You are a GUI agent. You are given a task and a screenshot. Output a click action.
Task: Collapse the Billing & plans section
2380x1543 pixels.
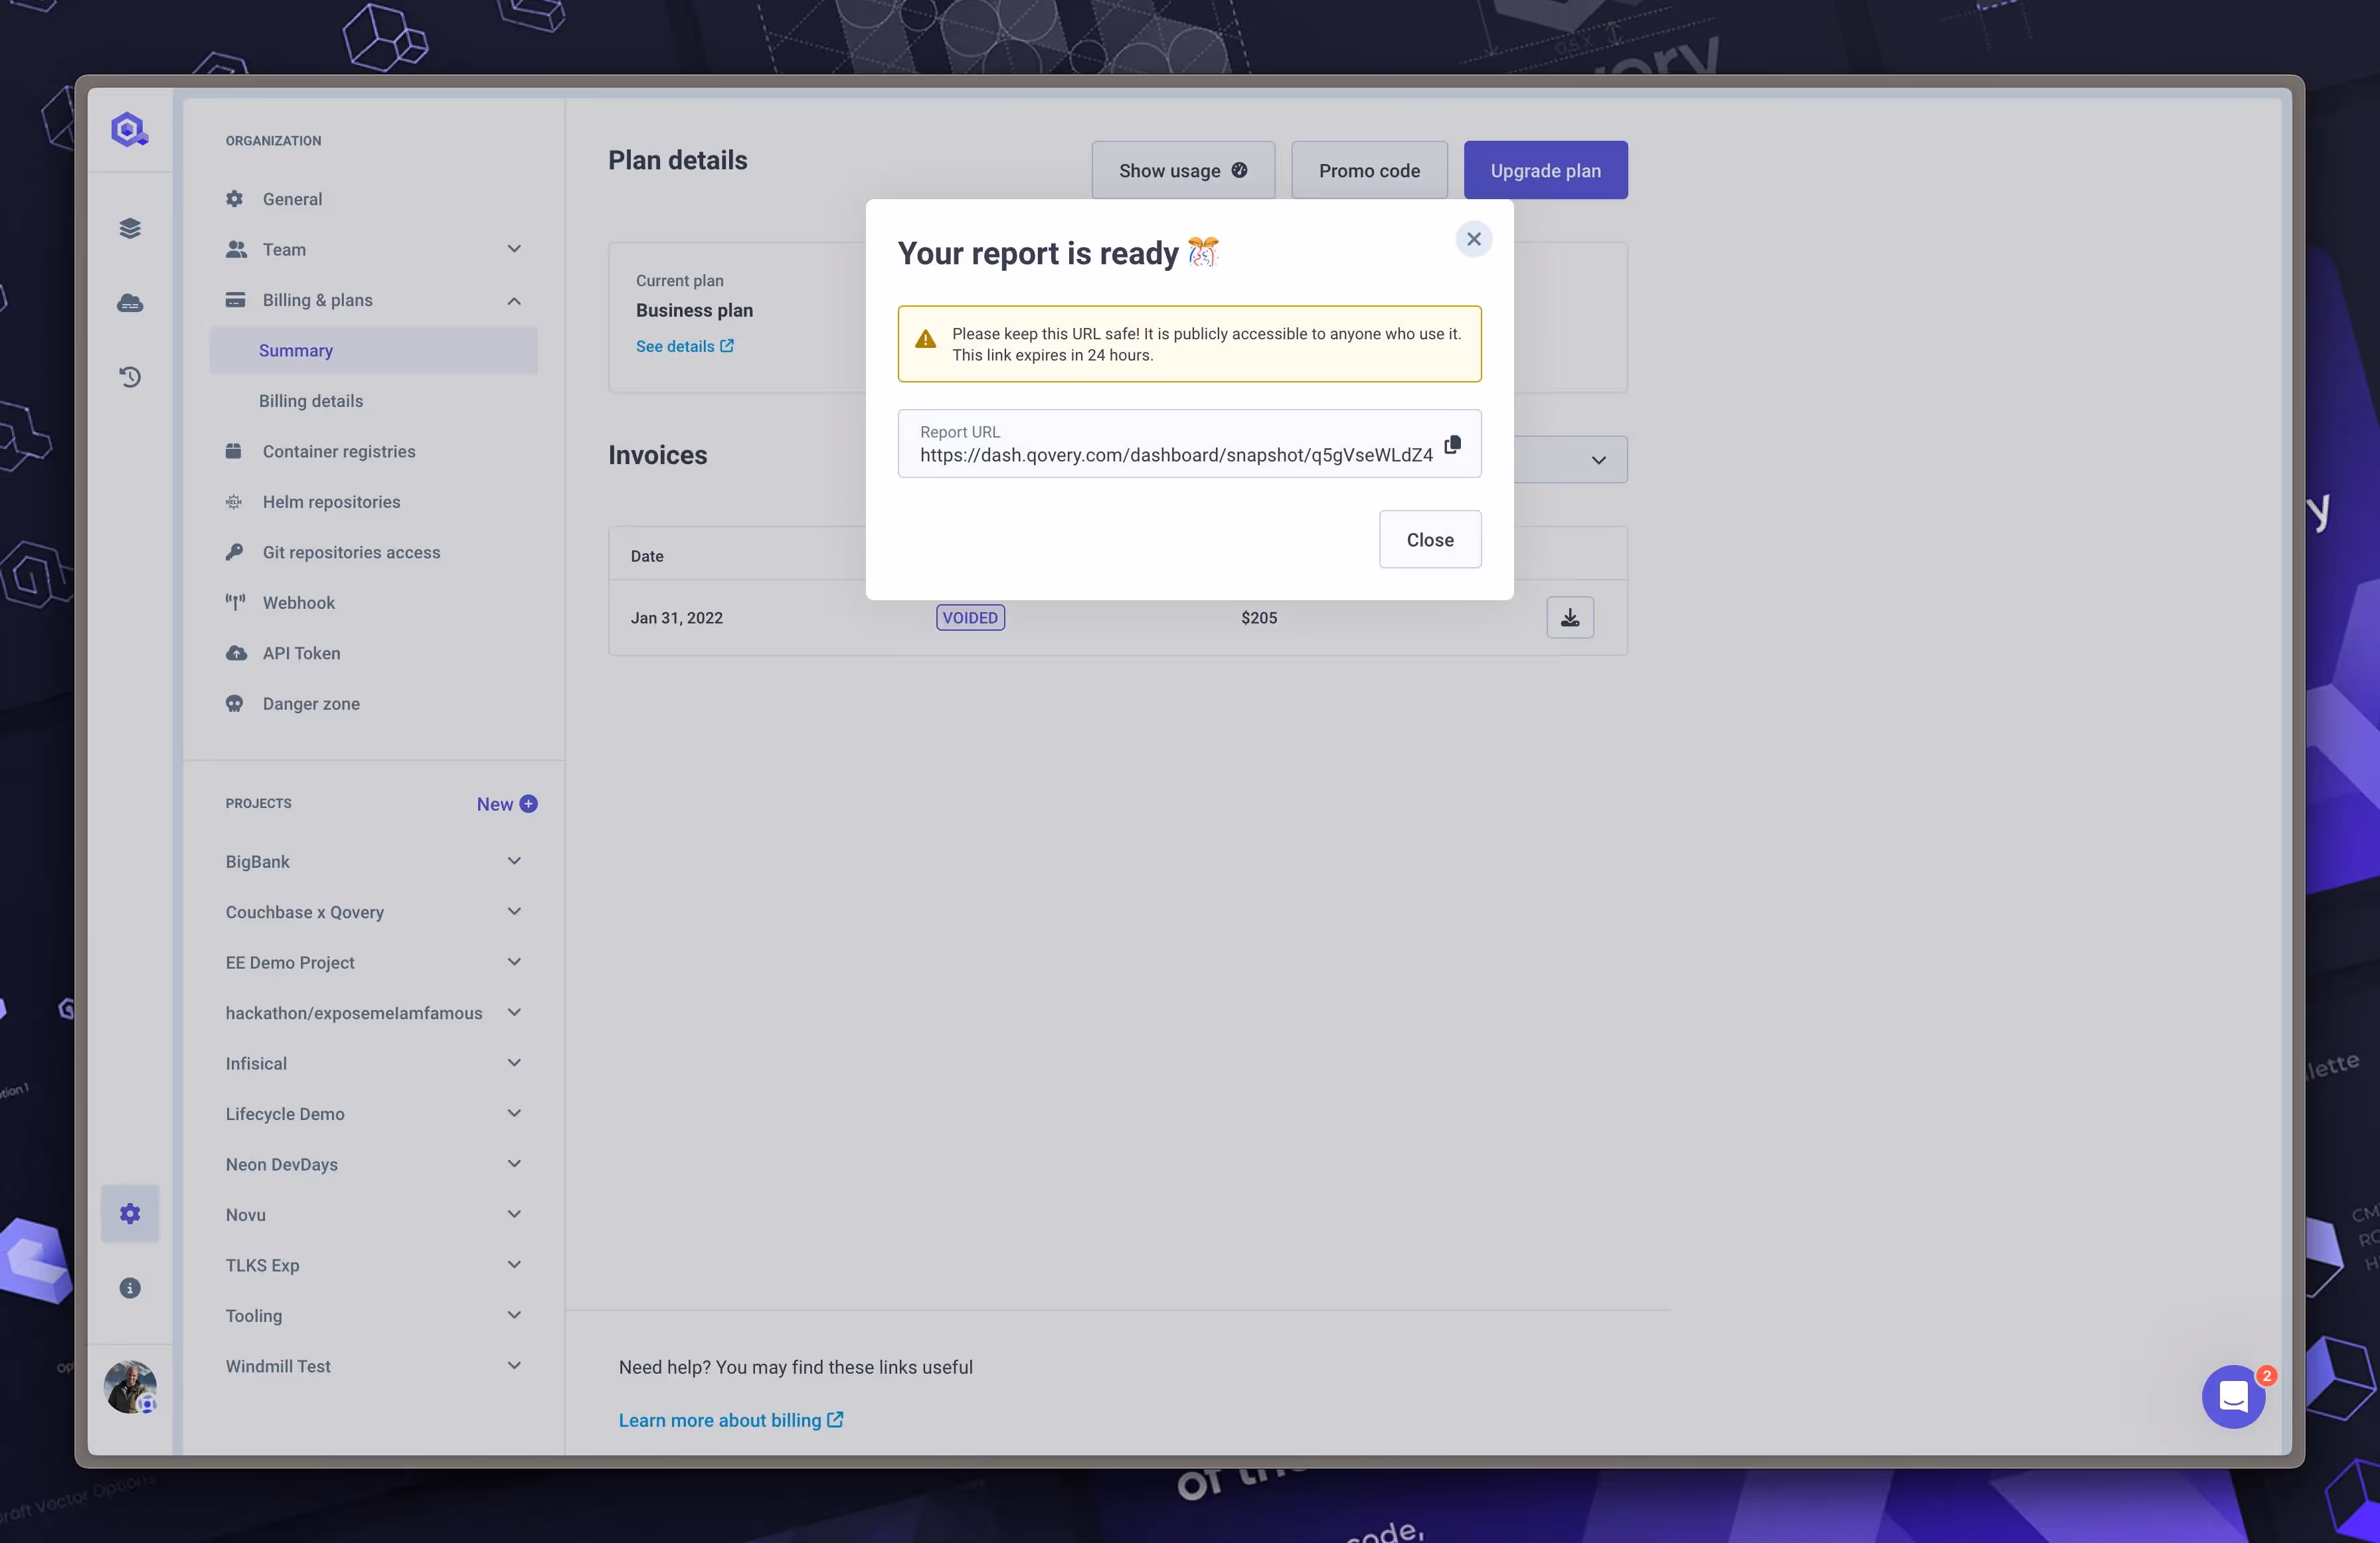click(x=514, y=300)
